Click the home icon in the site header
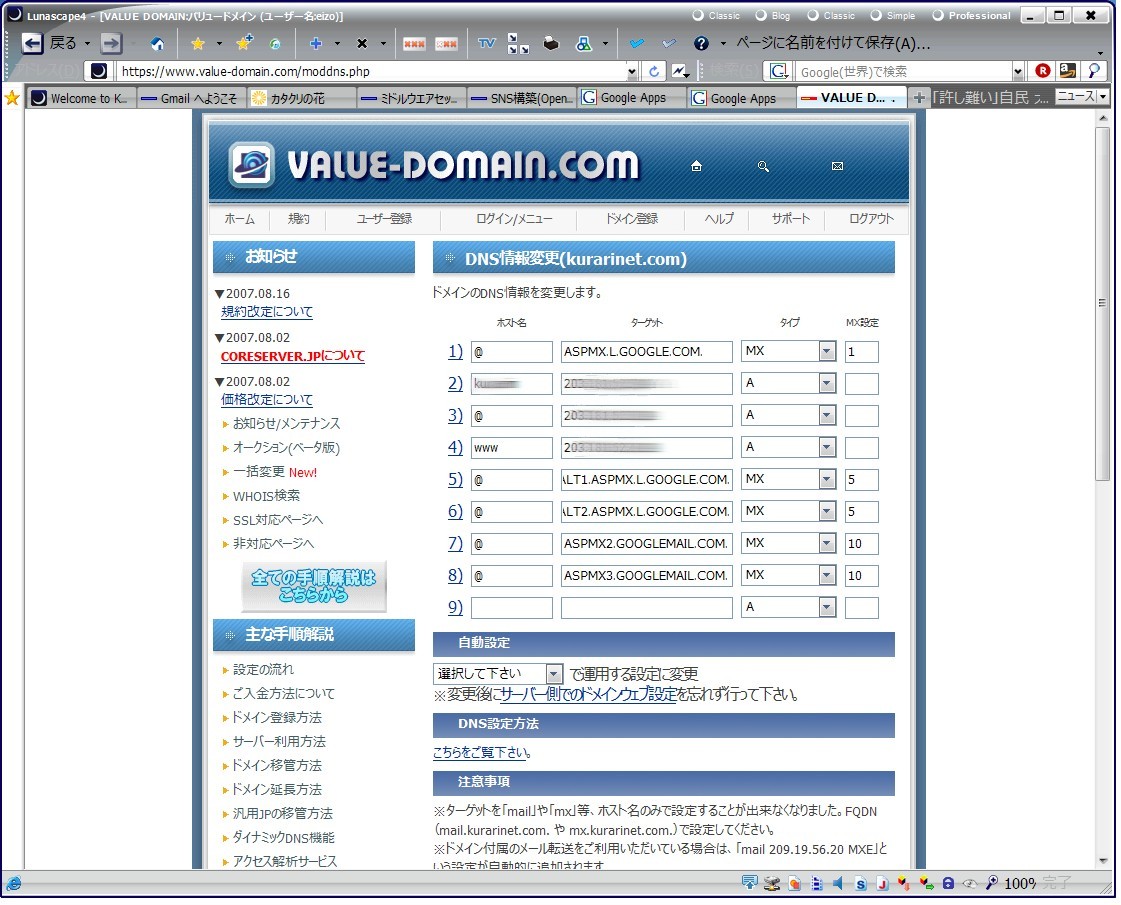Viewport: 1121px width, 905px height. [x=696, y=166]
